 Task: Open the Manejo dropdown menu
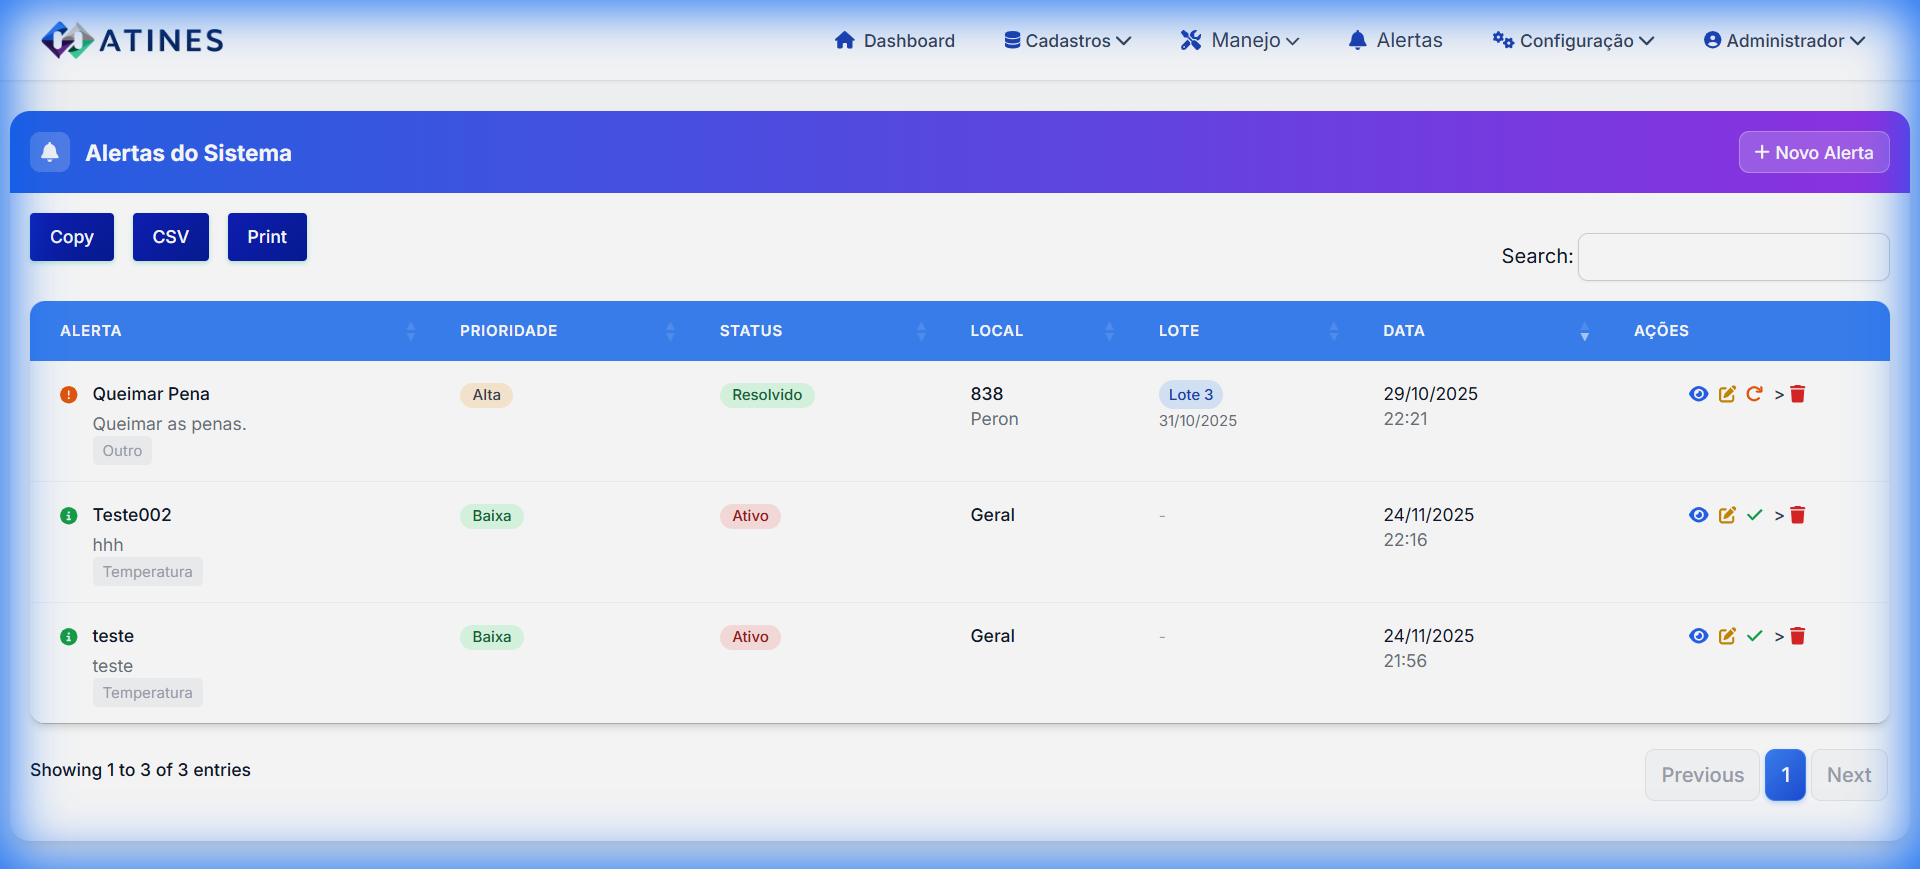(1240, 40)
